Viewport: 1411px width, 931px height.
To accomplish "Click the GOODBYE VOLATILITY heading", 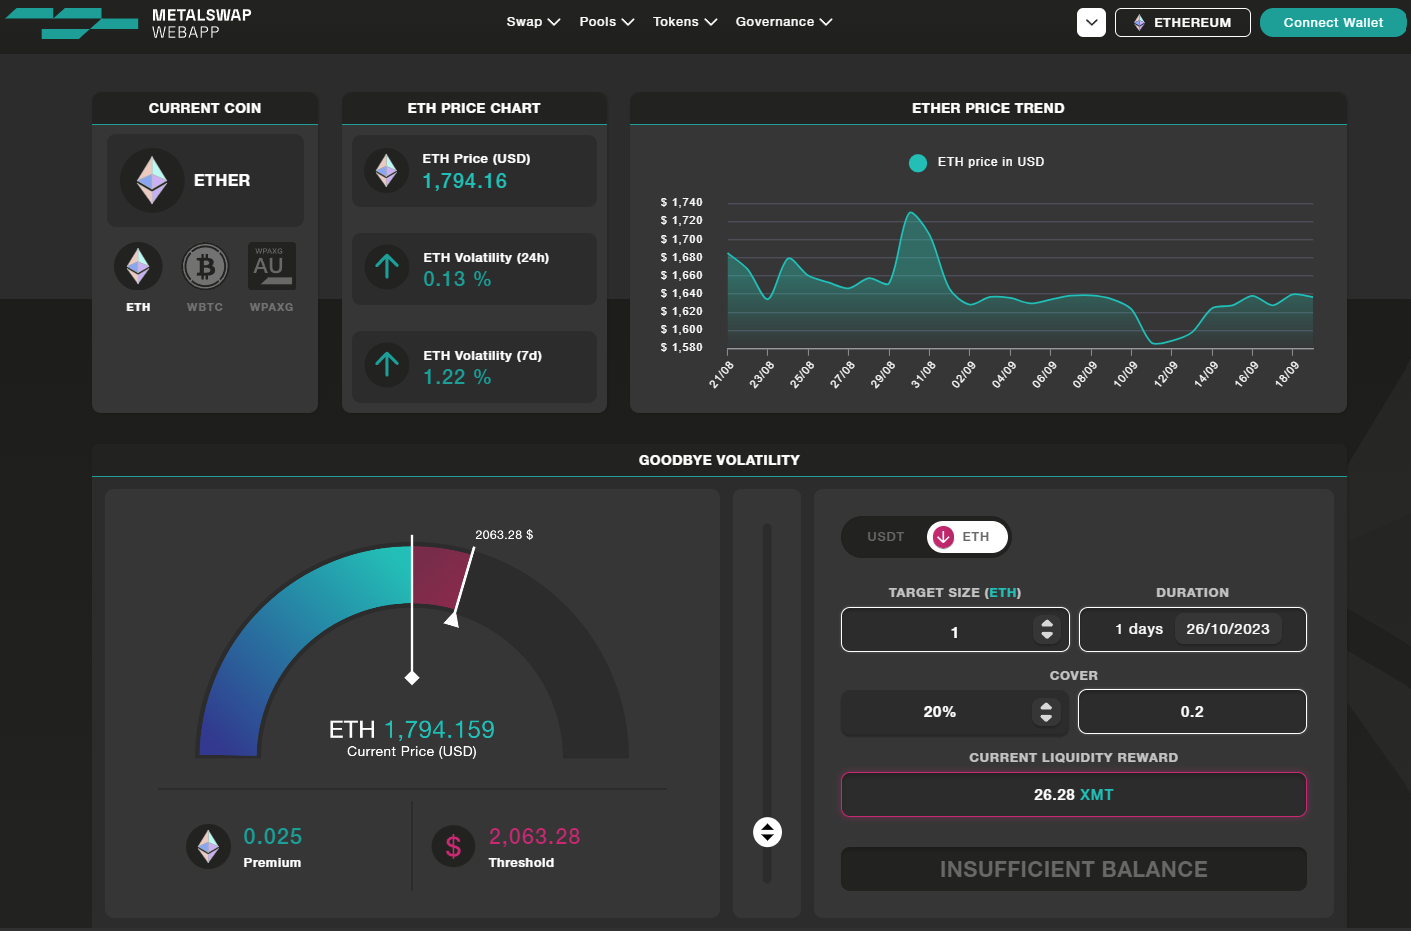I will pyautogui.click(x=719, y=460).
